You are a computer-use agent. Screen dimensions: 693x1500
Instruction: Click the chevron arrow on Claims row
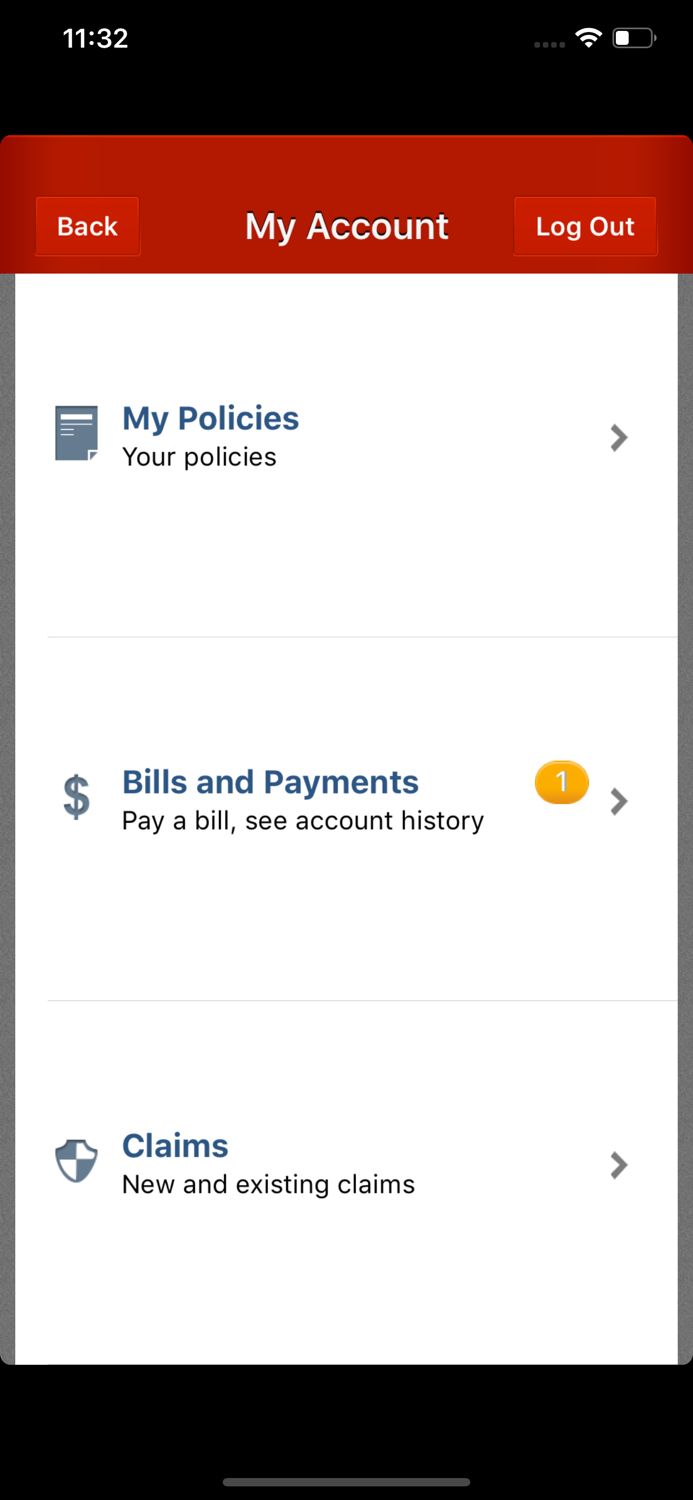coord(619,1165)
